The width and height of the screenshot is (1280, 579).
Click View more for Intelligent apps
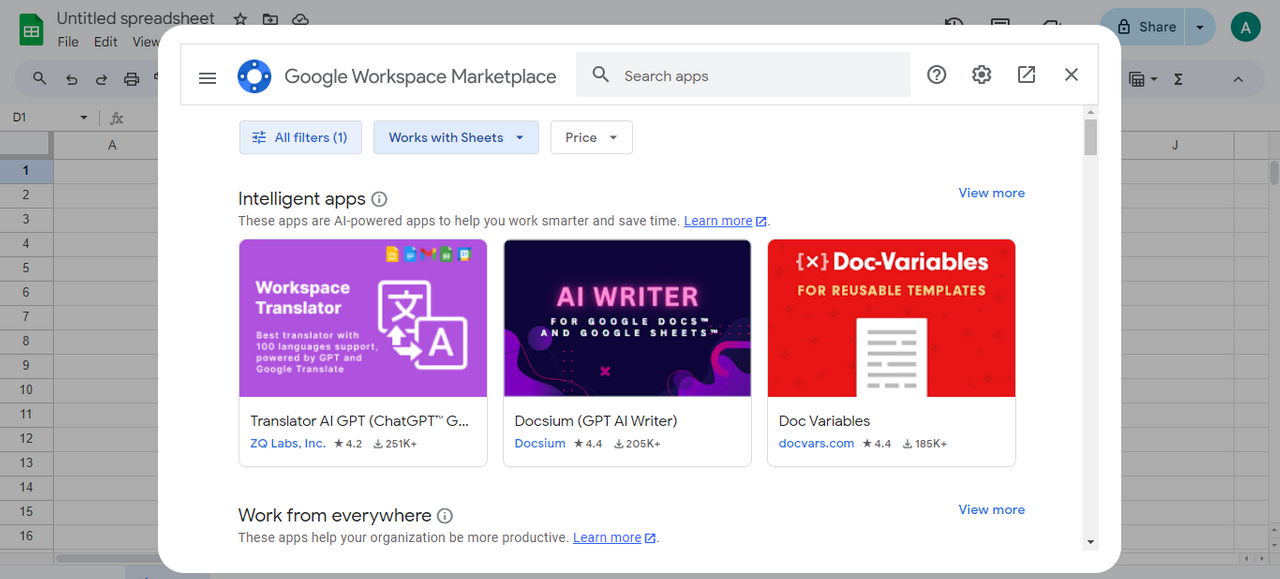tap(991, 193)
